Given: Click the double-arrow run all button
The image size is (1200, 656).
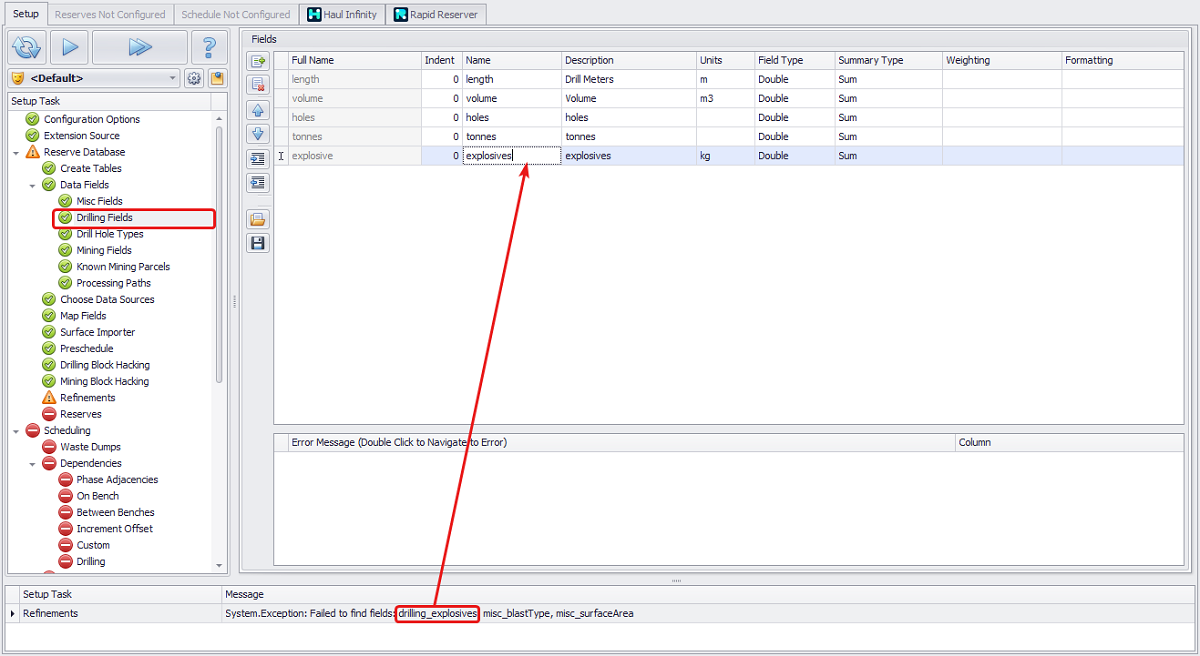Looking at the screenshot, I should [140, 47].
